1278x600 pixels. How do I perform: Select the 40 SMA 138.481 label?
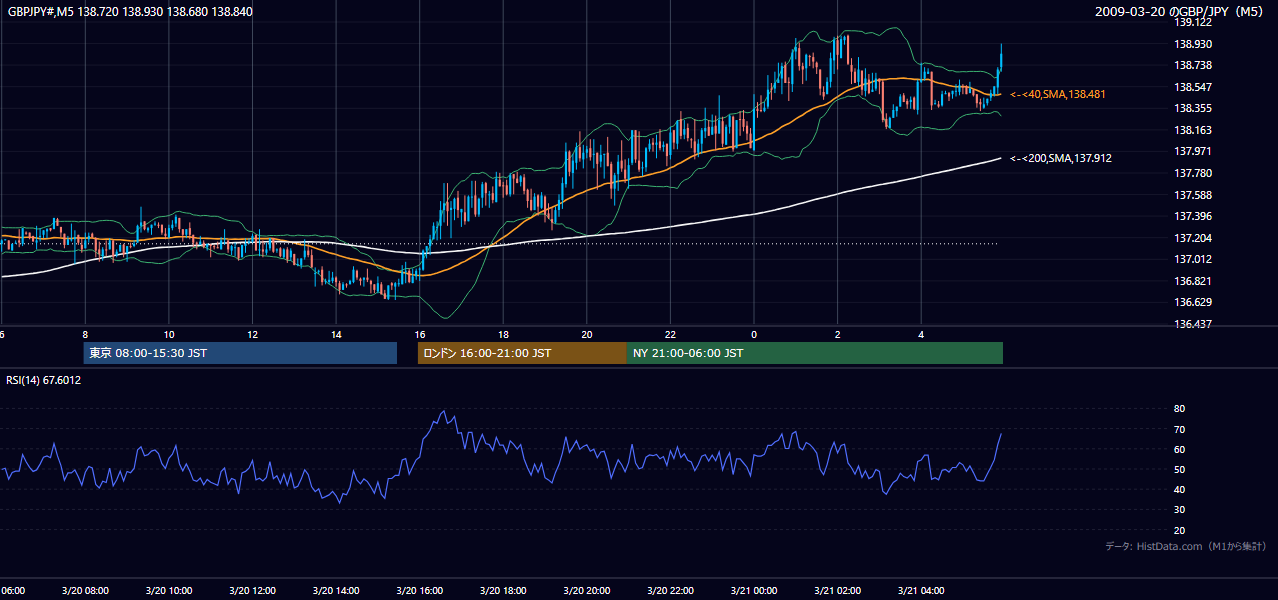(x=1058, y=94)
